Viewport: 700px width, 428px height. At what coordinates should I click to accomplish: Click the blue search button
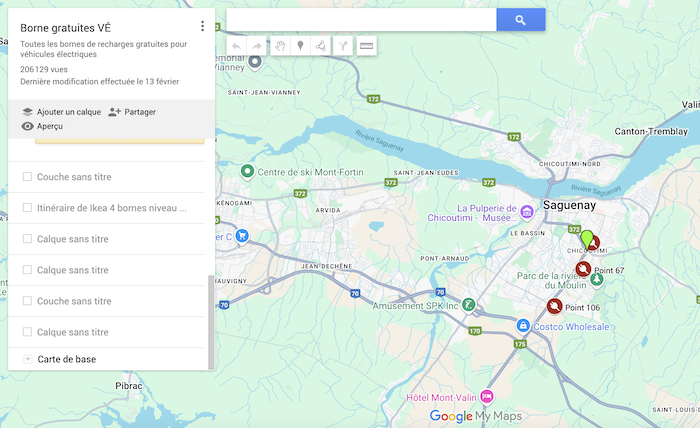point(520,20)
